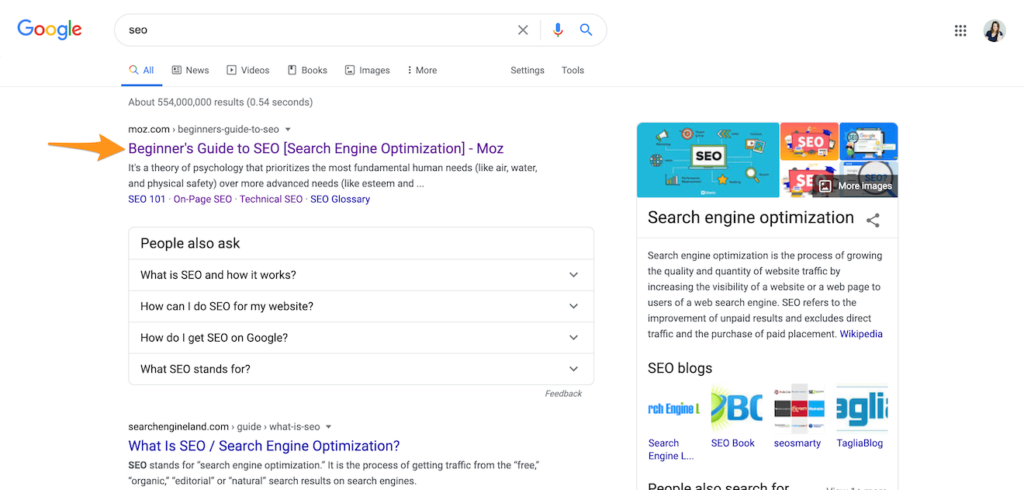Click More images button
1024x490 pixels.
click(x=856, y=186)
